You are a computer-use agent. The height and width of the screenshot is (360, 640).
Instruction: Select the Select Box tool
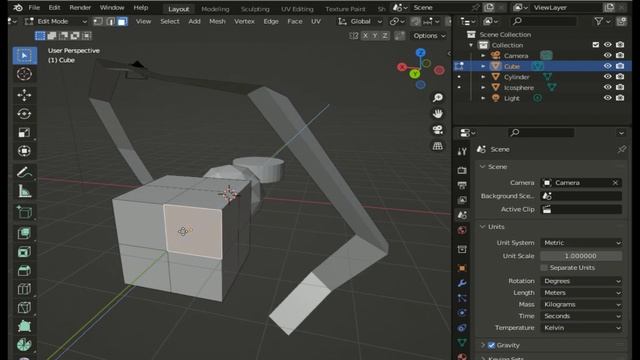pyautogui.click(x=24, y=56)
